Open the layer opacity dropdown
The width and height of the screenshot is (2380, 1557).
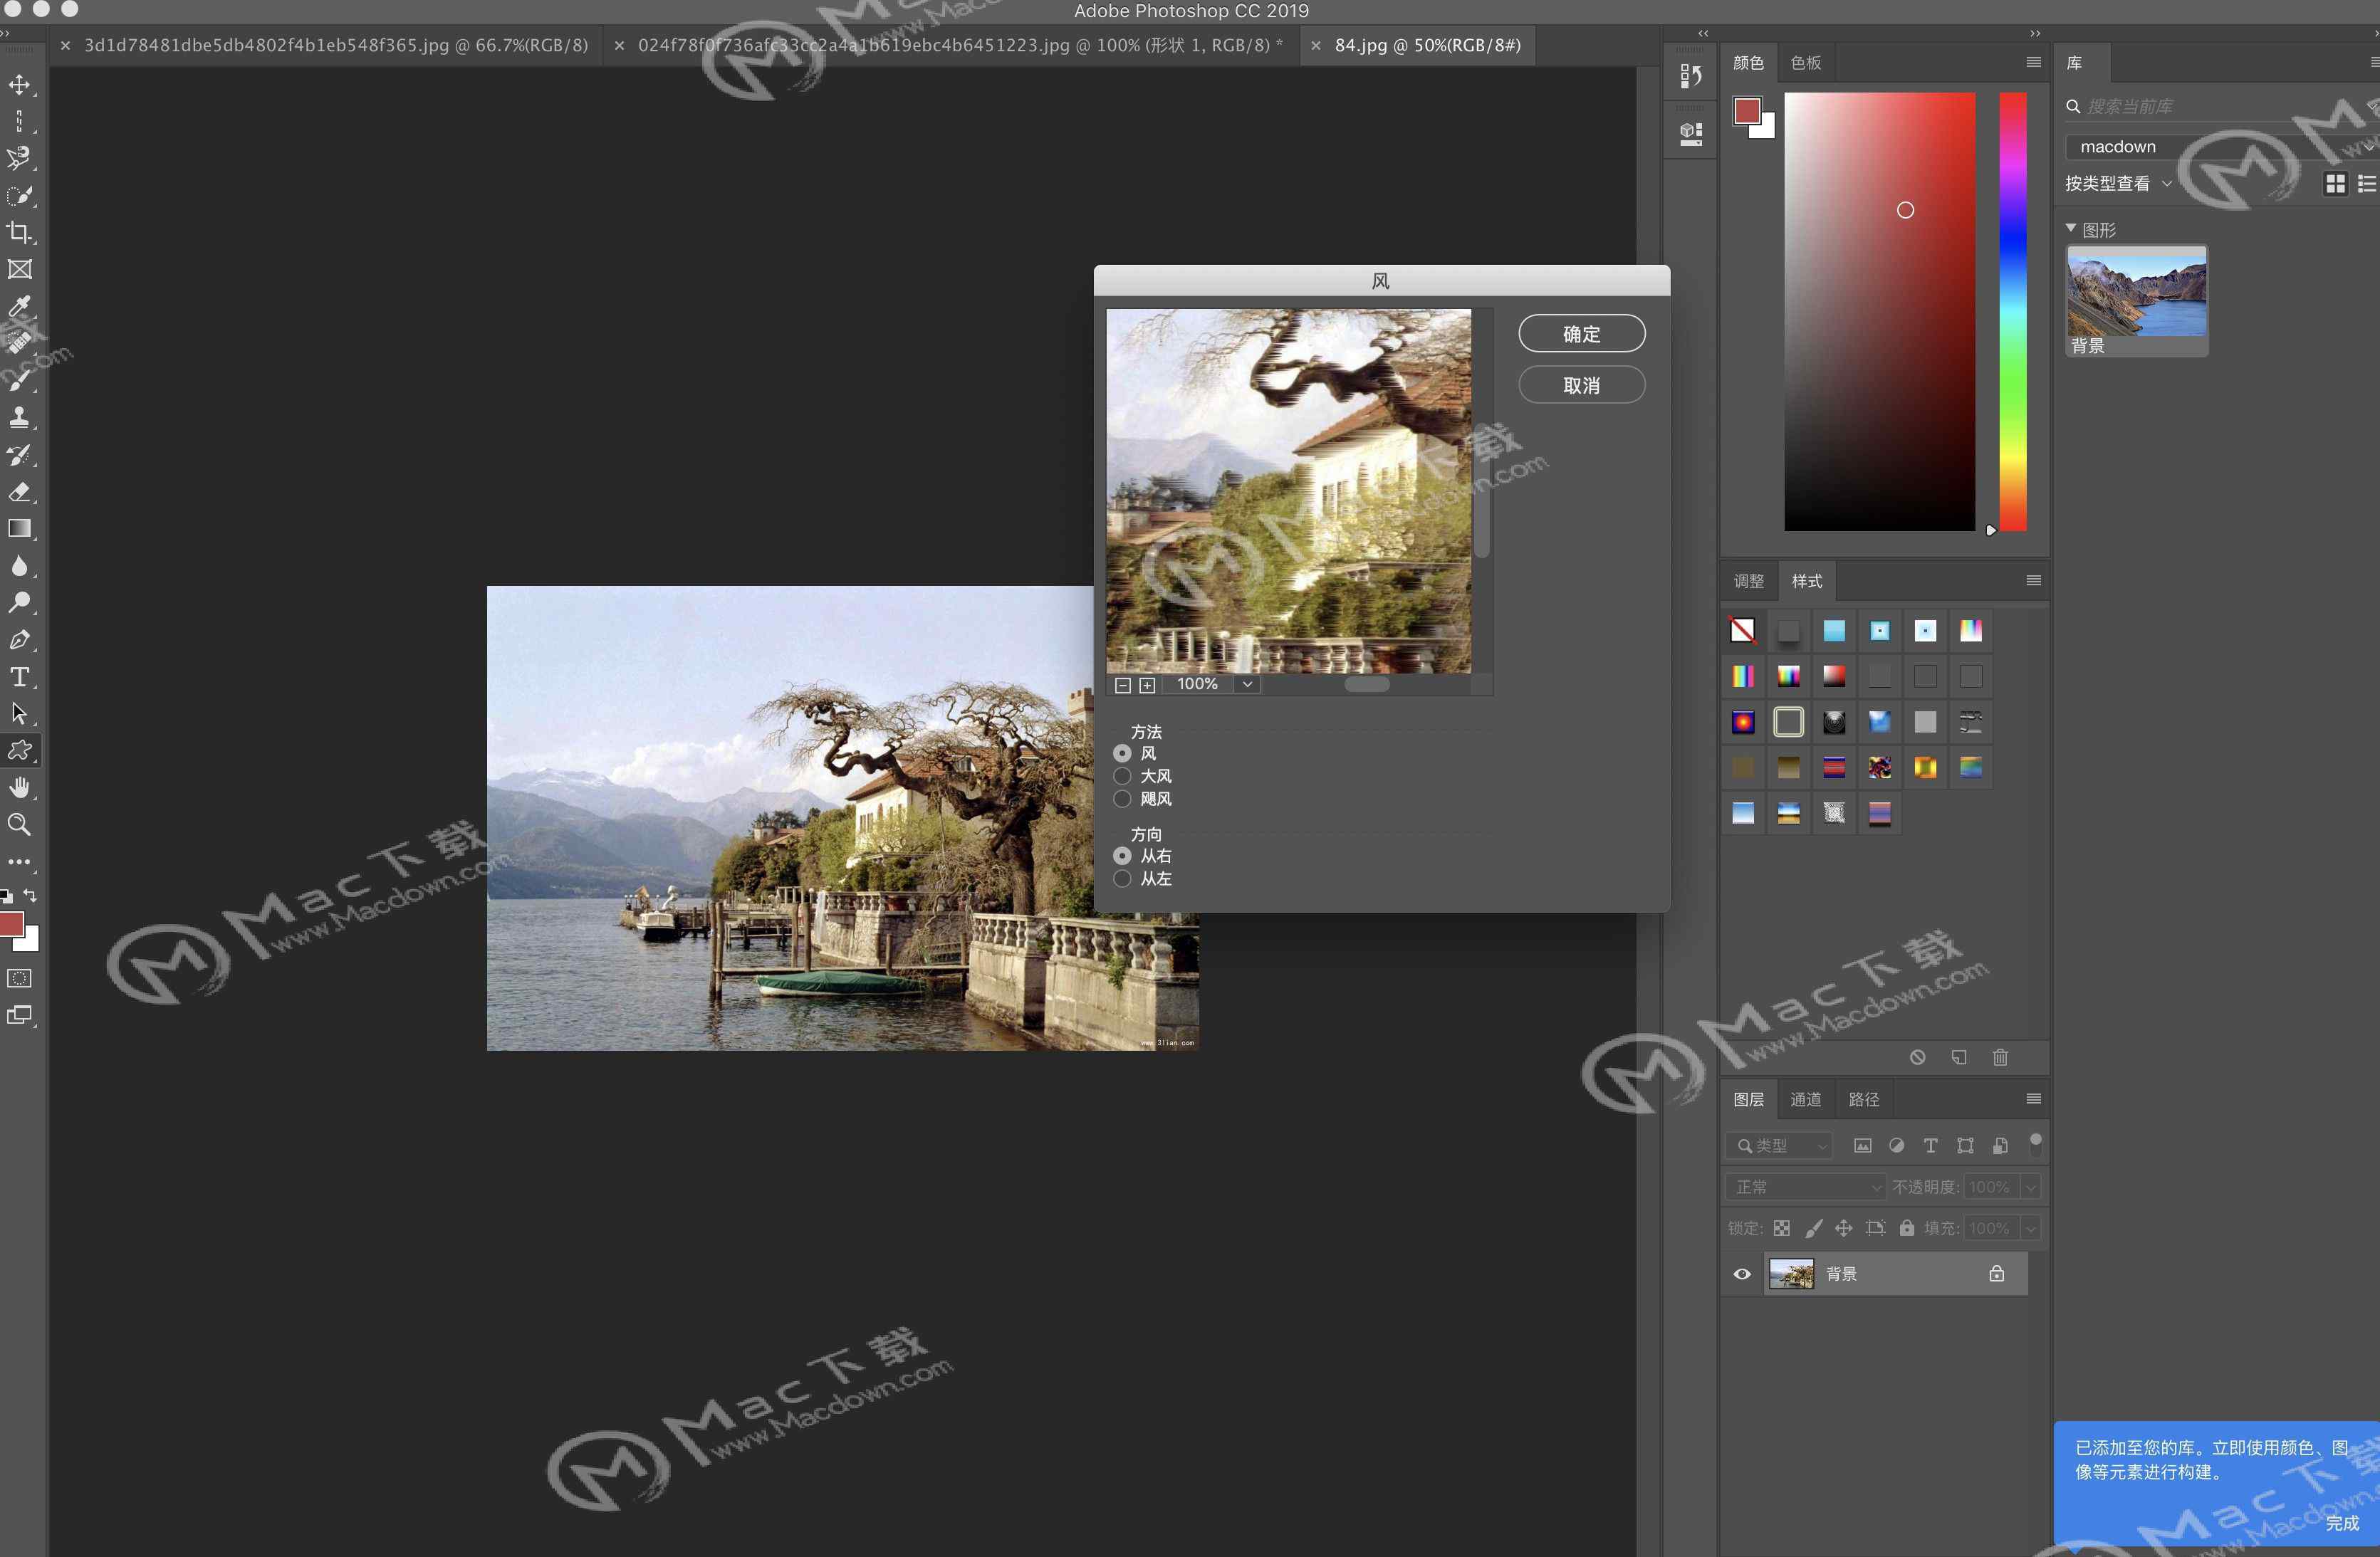point(2031,1187)
